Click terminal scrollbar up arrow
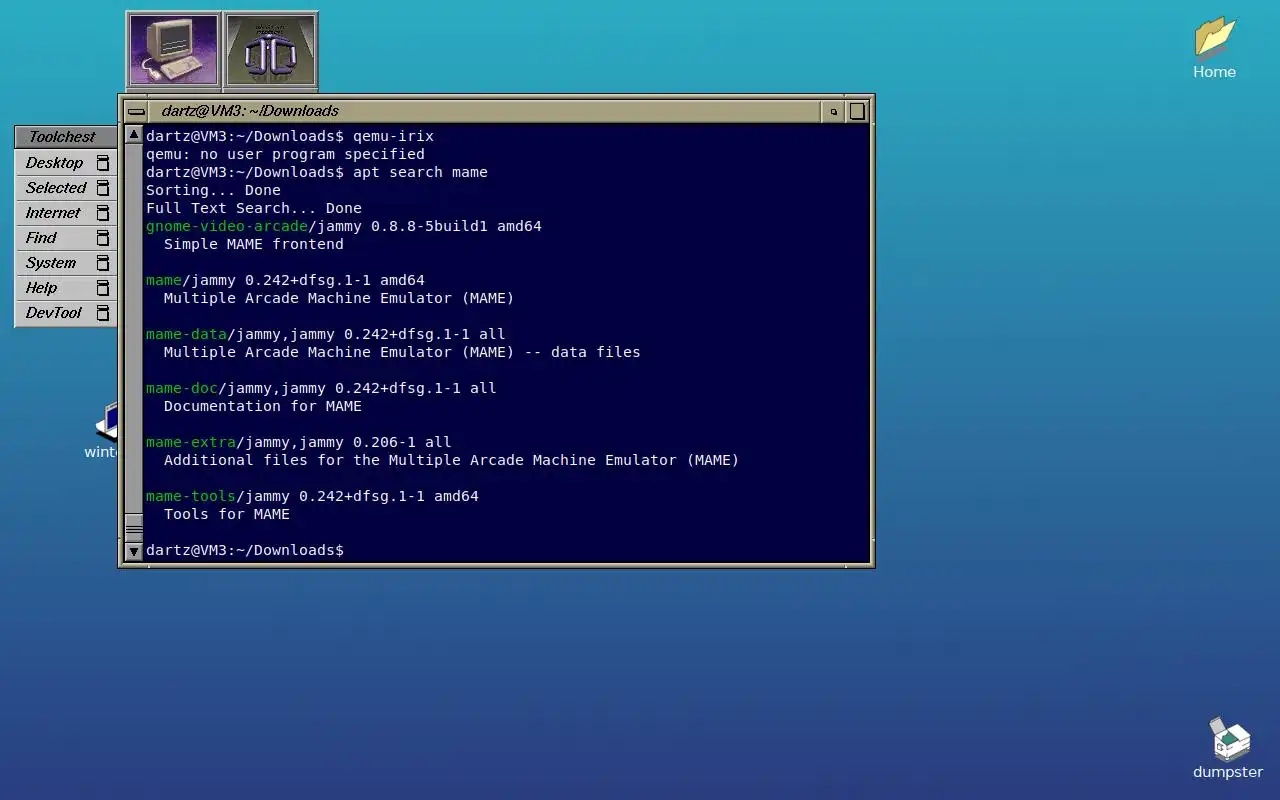 tap(134, 134)
